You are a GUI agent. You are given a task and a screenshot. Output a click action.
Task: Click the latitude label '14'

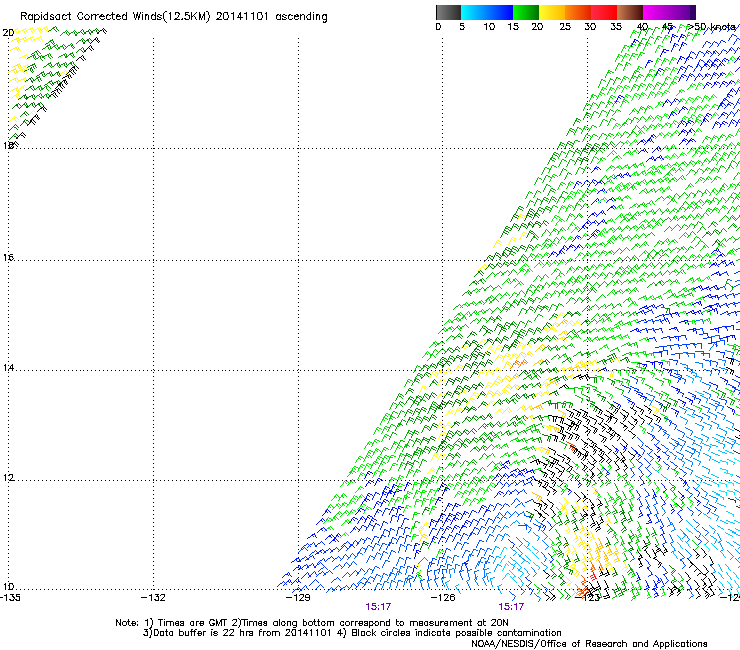pyautogui.click(x=8, y=368)
